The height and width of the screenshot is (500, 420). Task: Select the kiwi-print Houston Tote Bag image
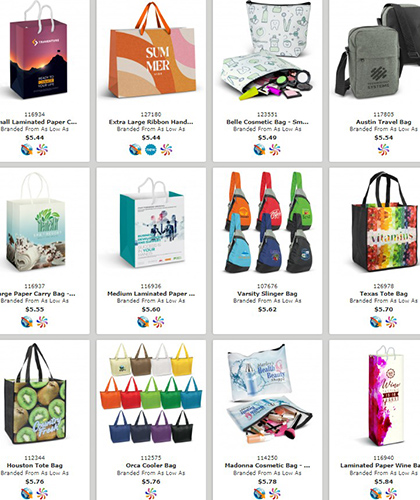35,394
